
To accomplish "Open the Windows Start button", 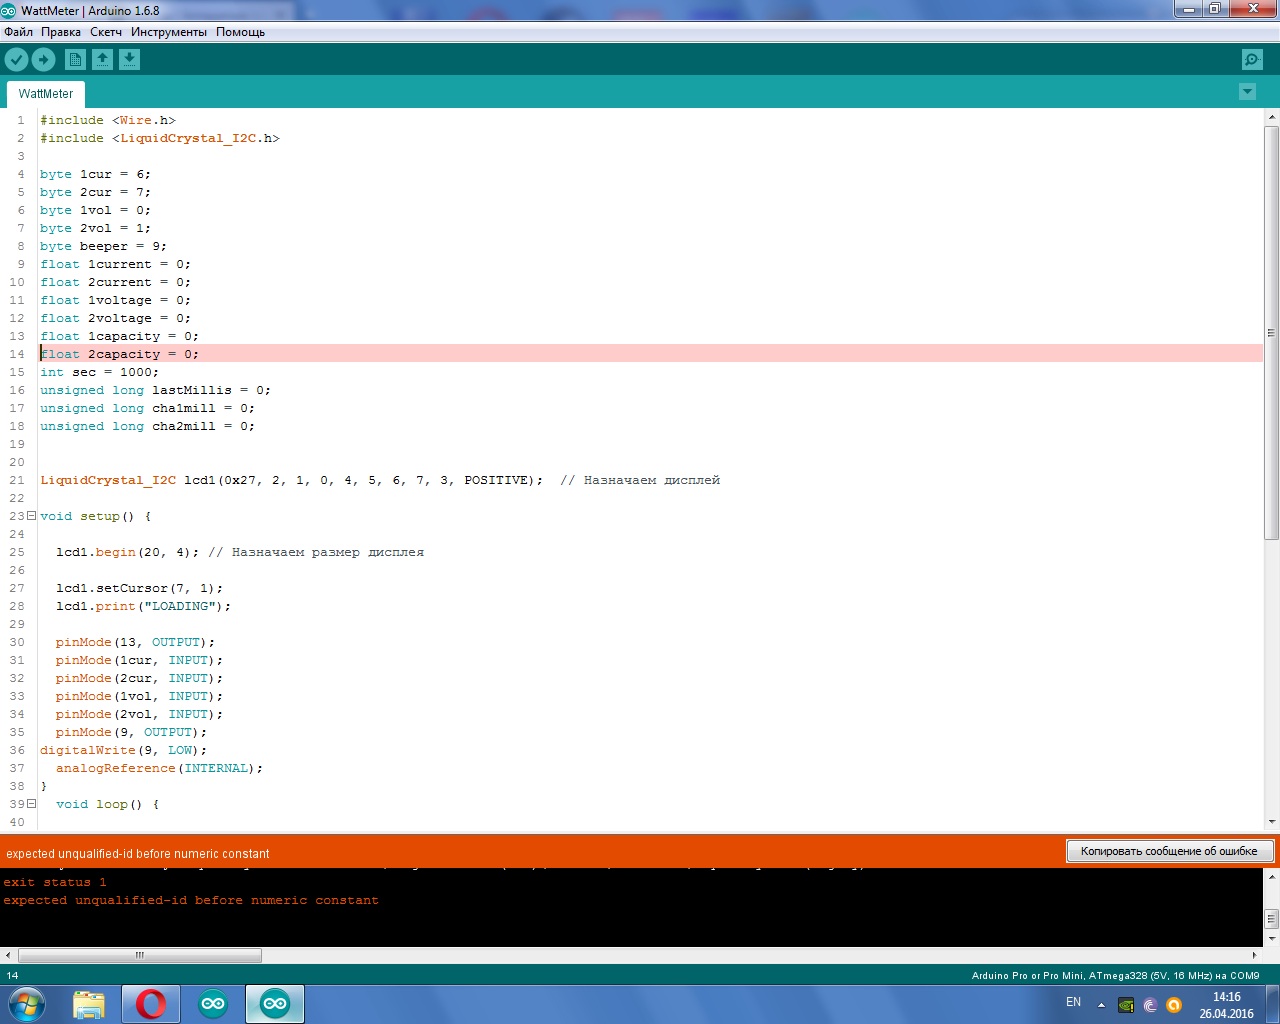I will point(27,1004).
